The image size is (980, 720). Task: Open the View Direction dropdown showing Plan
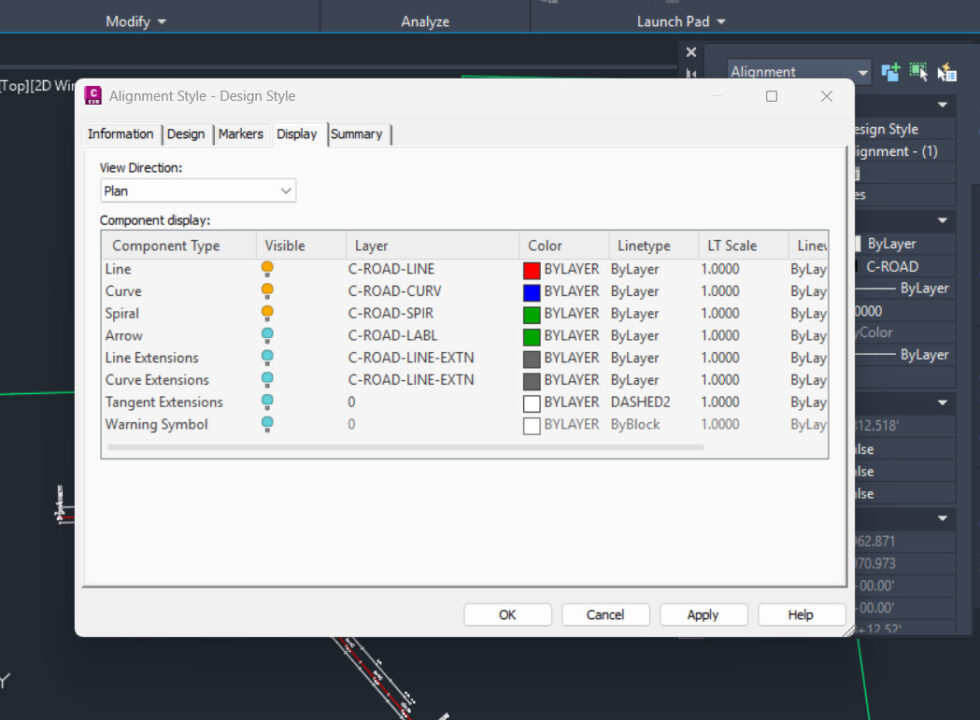[x=198, y=191]
